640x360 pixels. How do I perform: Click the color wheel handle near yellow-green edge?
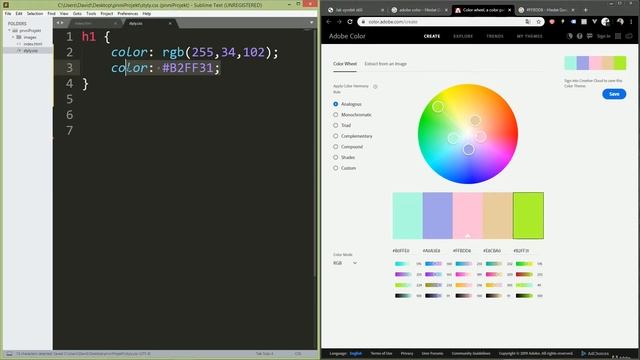[x=438, y=107]
